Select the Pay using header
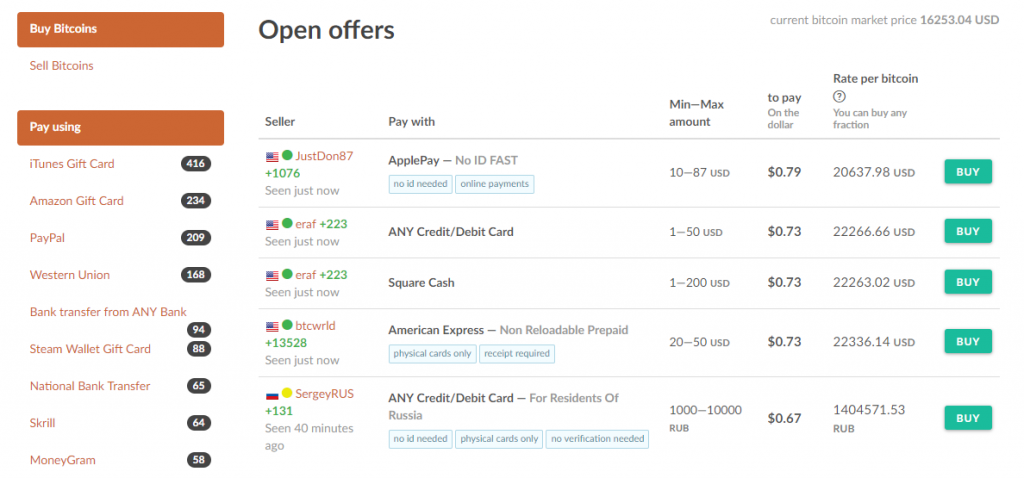 pos(121,127)
